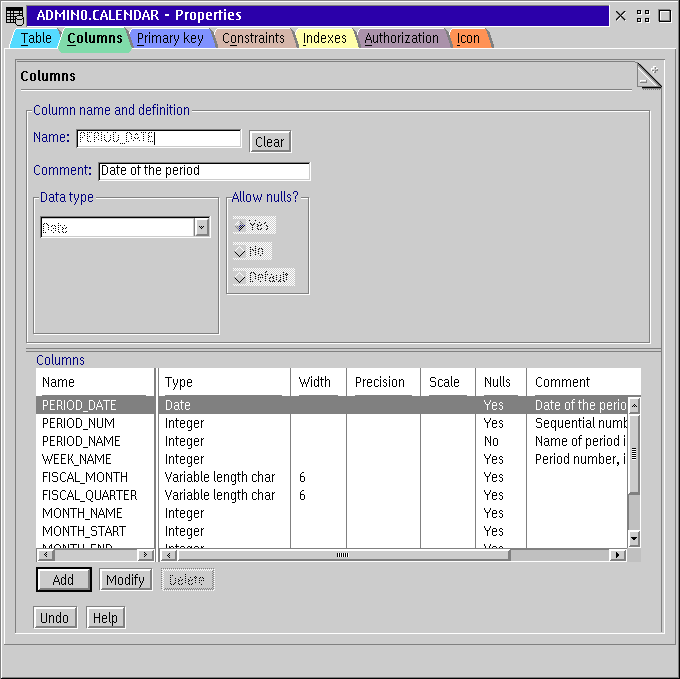680x679 pixels.
Task: Click the vertical scrollbar down arrow in columns list
Action: (633, 539)
